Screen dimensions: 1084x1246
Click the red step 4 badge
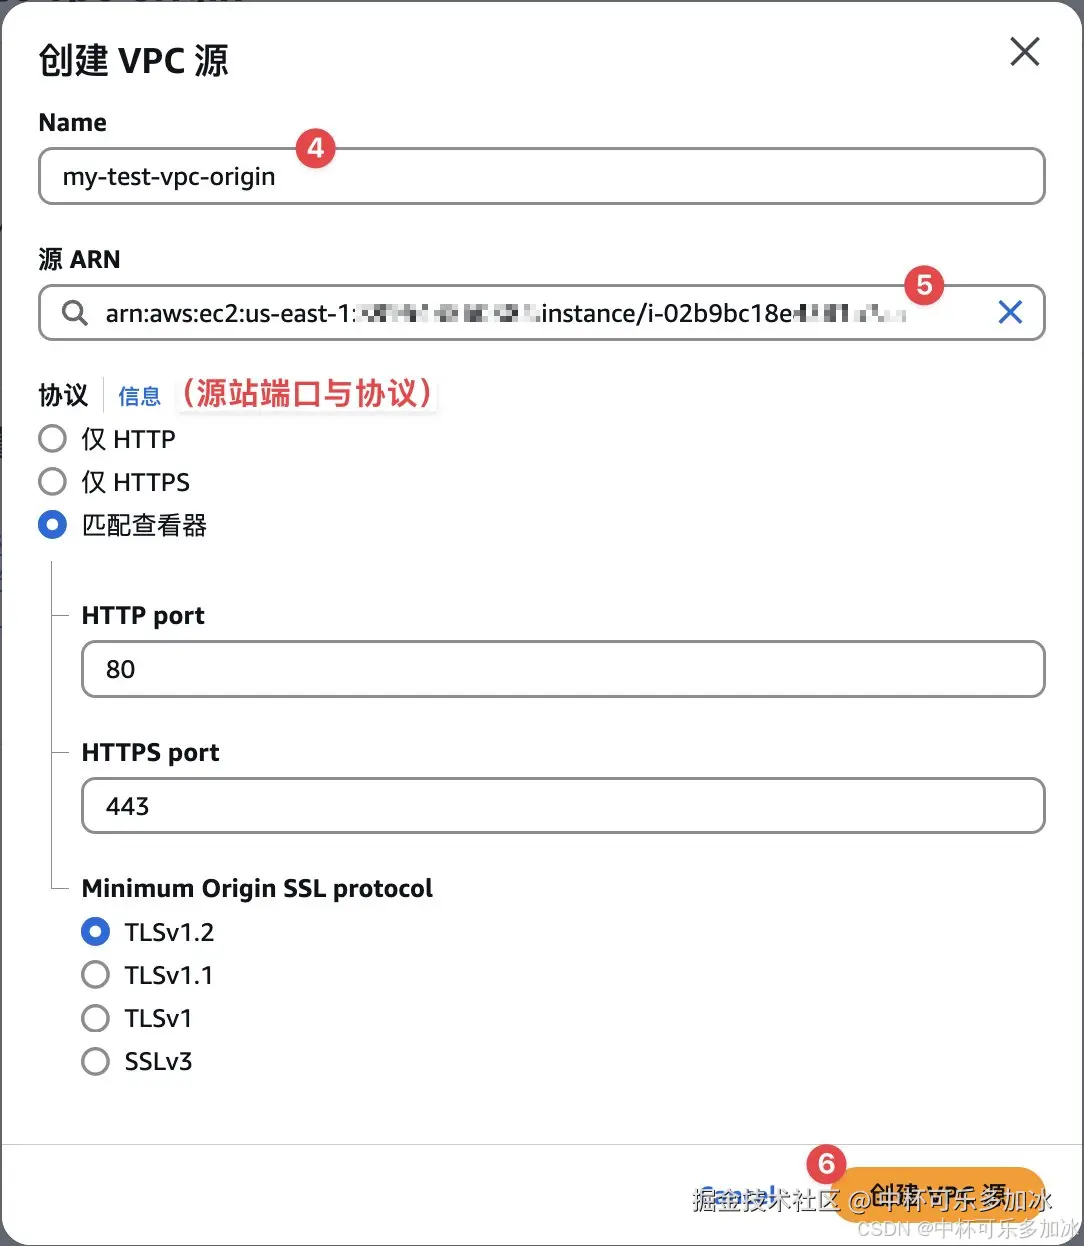pyautogui.click(x=315, y=148)
